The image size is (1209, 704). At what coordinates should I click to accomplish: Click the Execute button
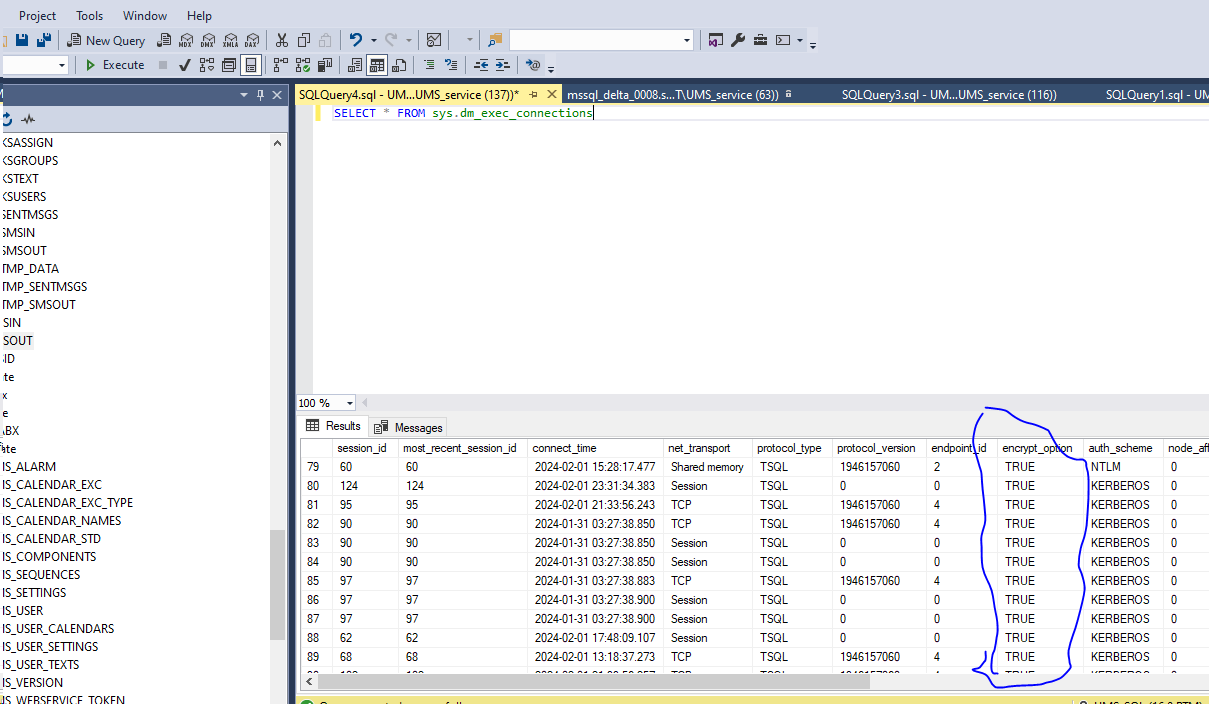pyautogui.click(x=113, y=65)
